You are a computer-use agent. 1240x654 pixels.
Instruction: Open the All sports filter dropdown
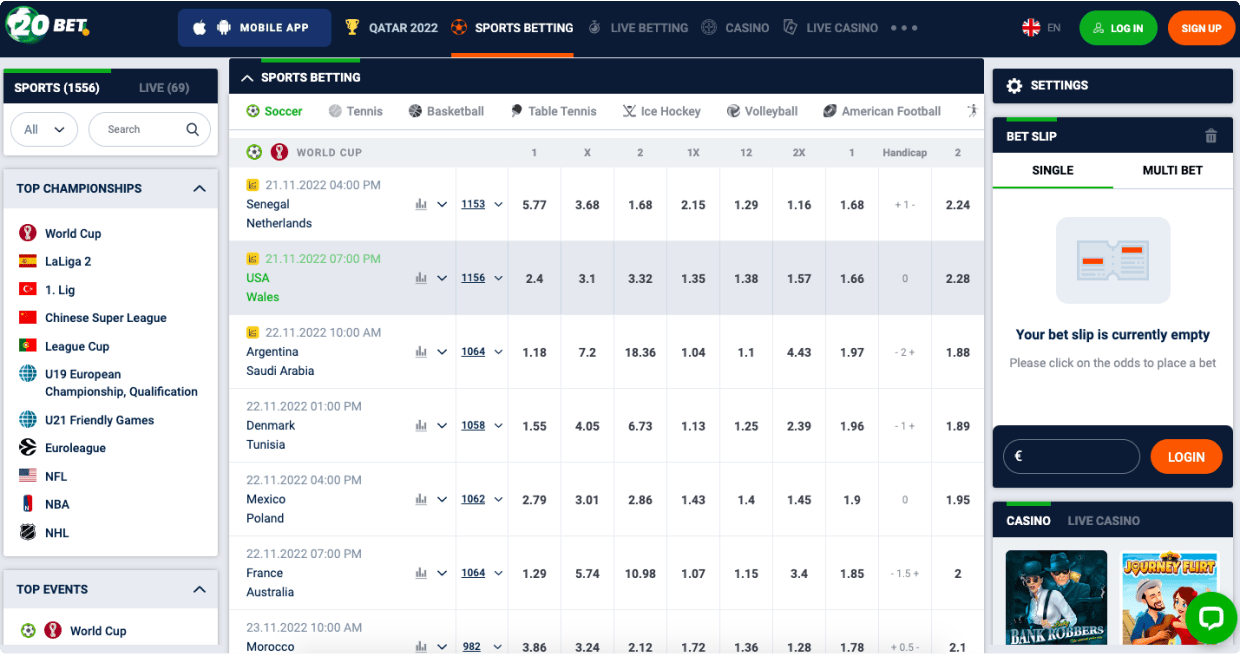(44, 129)
